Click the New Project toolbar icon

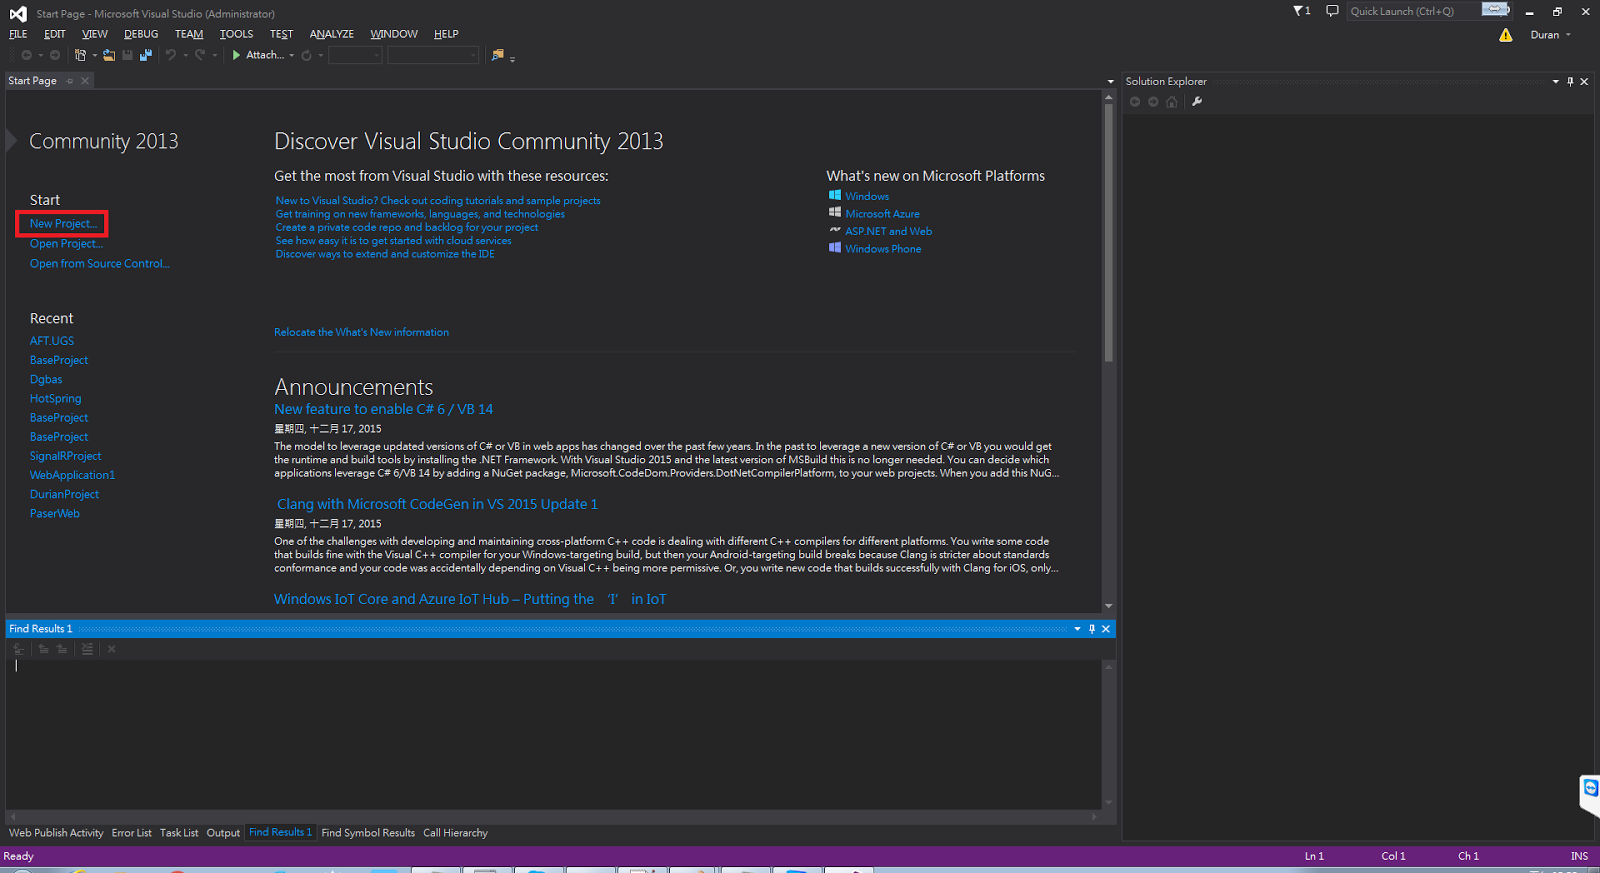click(x=81, y=55)
